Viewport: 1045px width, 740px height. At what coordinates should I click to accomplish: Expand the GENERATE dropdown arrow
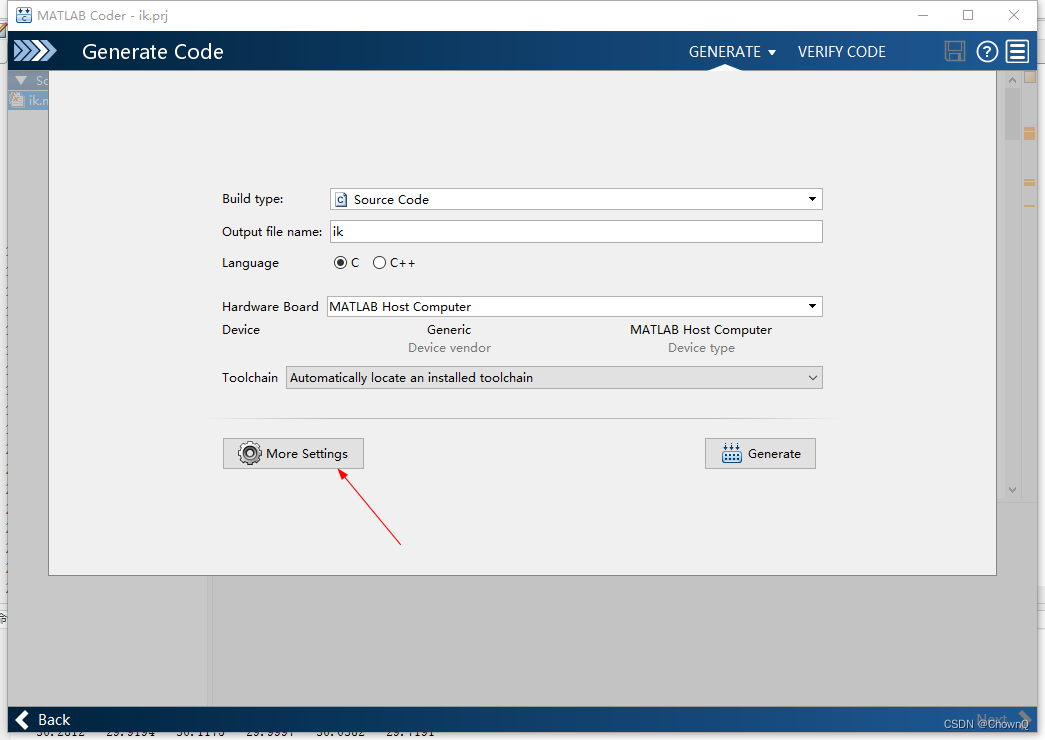coord(772,52)
